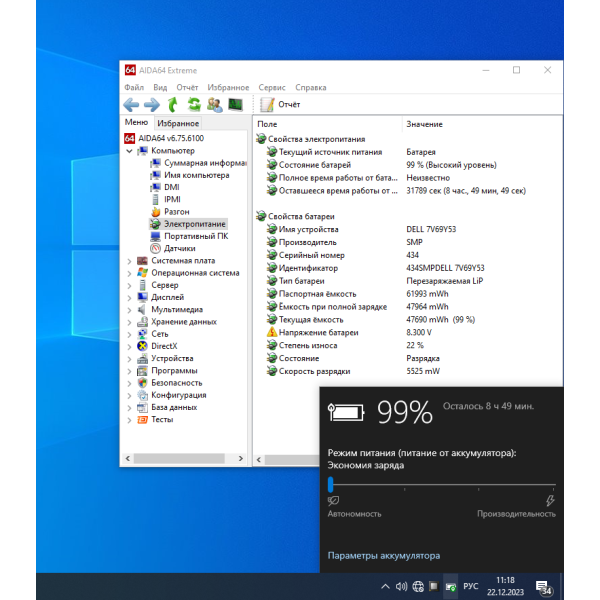Open the Вид menu

click(x=160, y=87)
